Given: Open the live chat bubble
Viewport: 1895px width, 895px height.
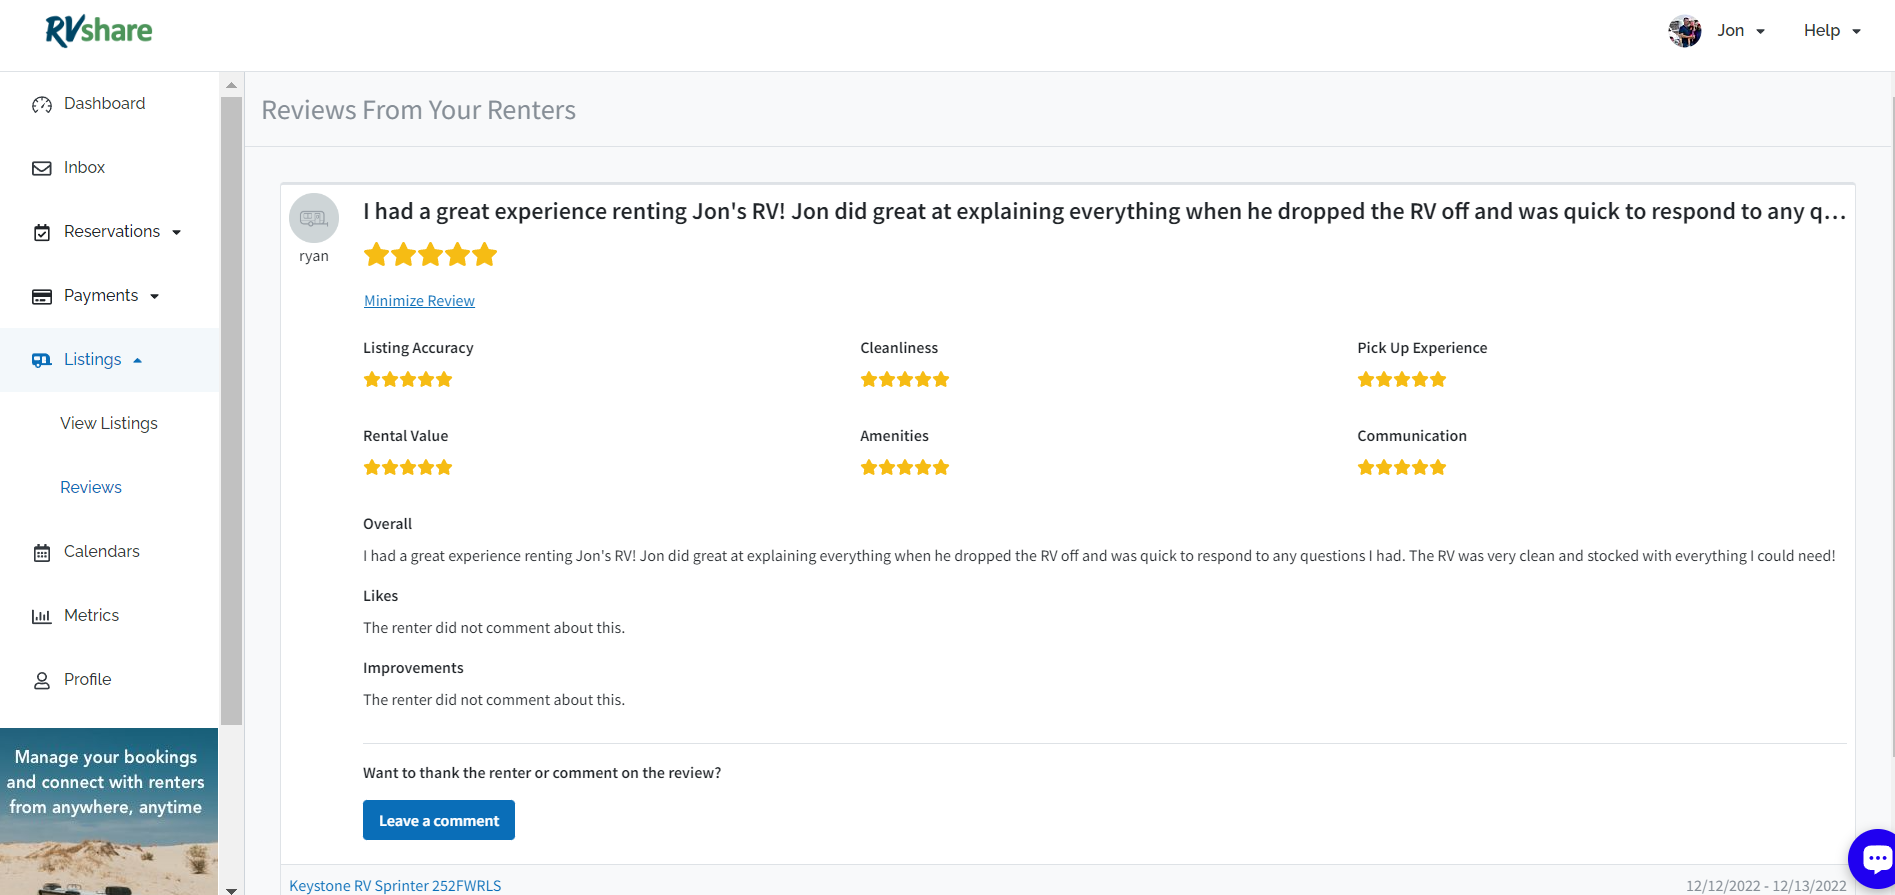Looking at the screenshot, I should pyautogui.click(x=1874, y=858).
